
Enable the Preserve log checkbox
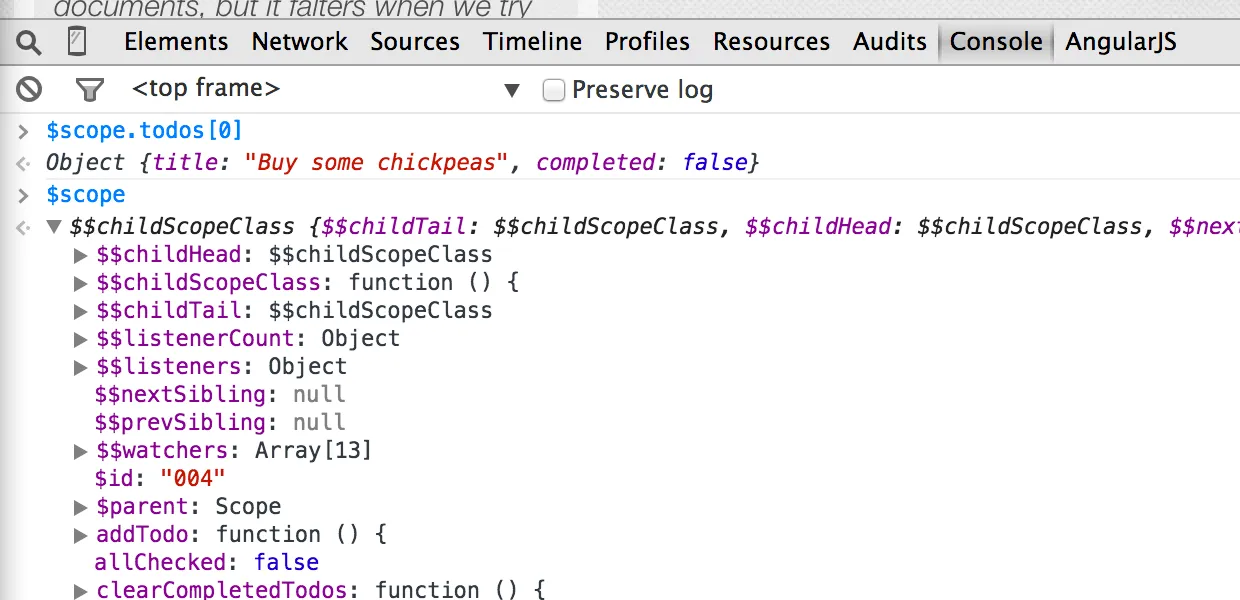[x=554, y=90]
